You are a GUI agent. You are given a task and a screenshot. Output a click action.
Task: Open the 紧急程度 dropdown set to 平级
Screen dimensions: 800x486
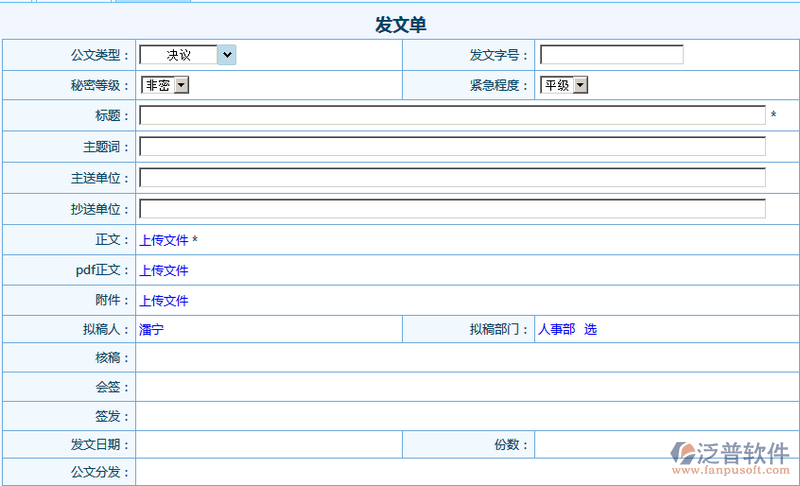564,86
